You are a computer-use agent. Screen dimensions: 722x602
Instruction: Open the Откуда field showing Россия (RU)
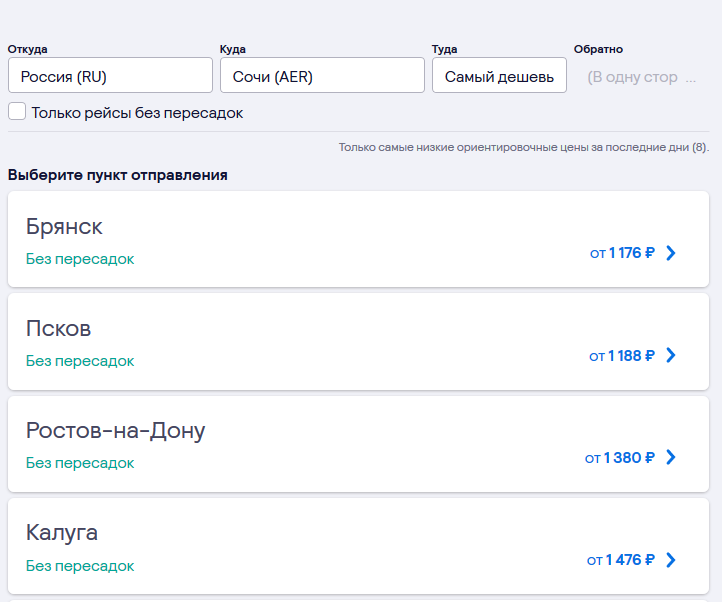pos(110,76)
